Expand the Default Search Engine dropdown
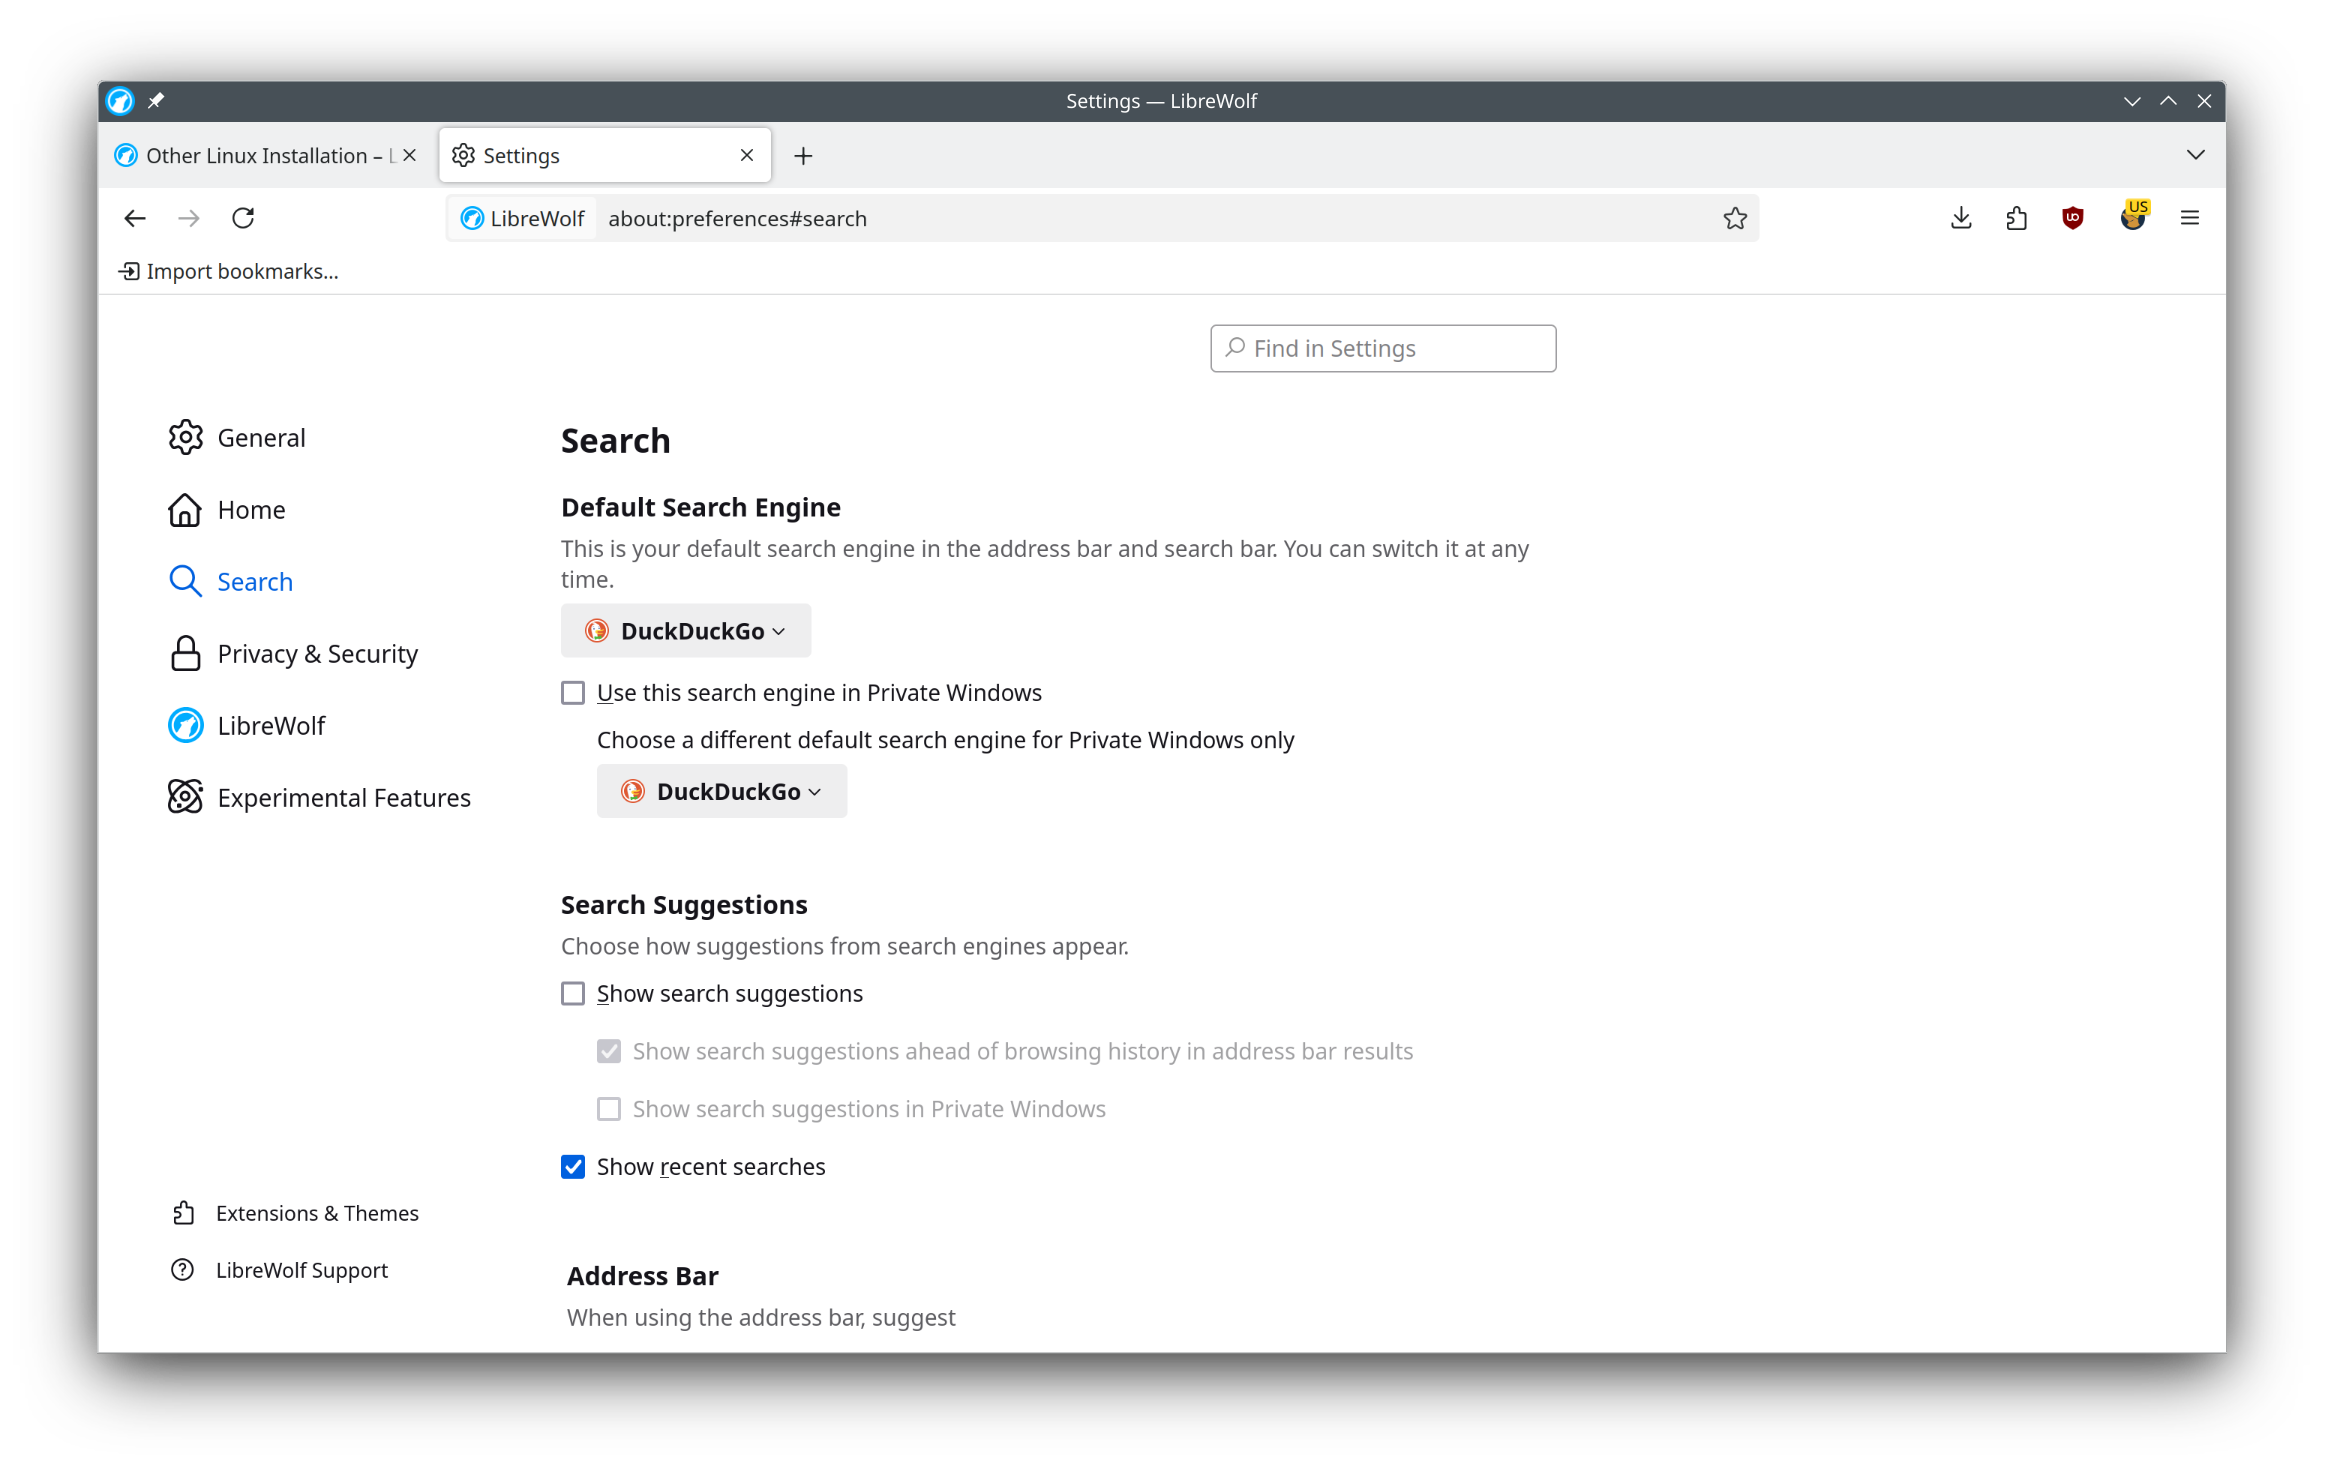The height and width of the screenshot is (1469, 2325). pos(682,630)
